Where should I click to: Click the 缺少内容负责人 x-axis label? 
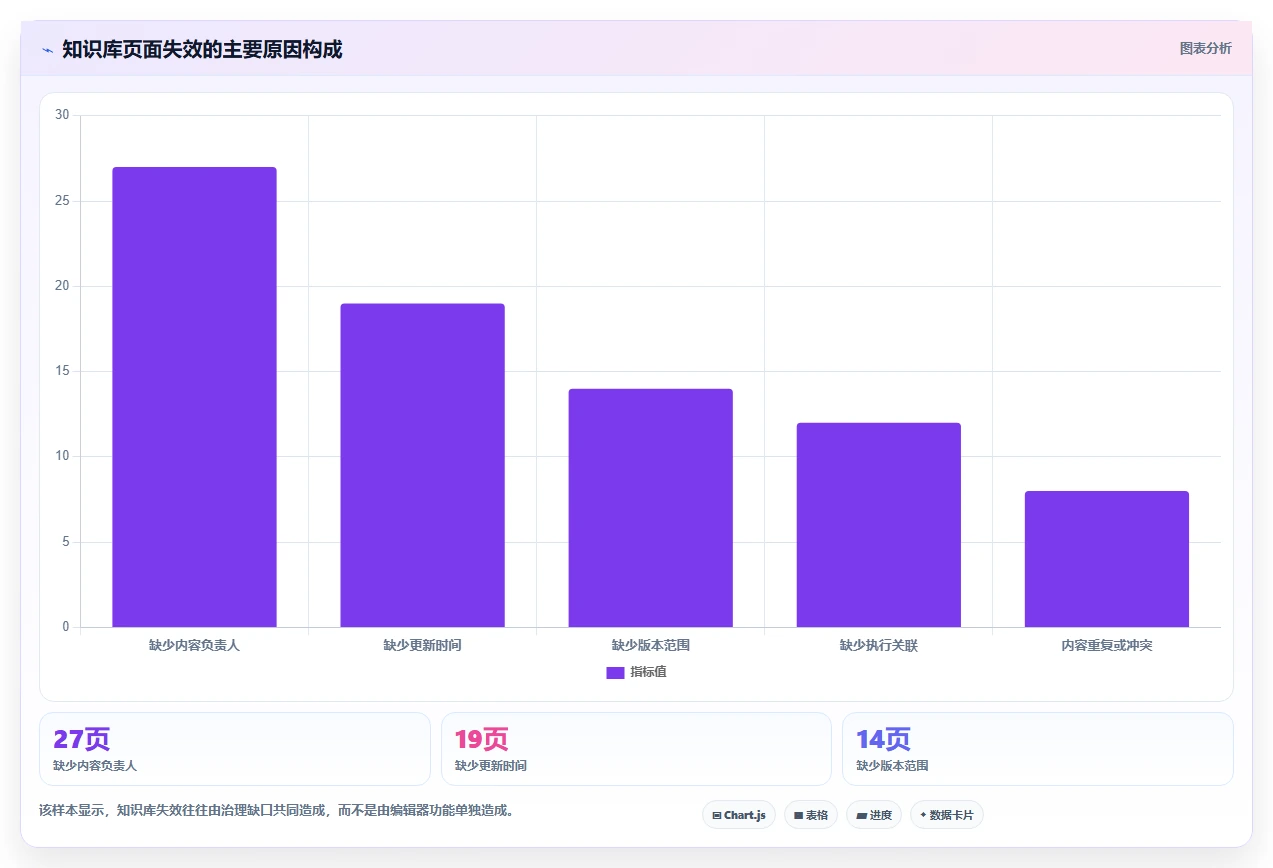[x=194, y=646]
